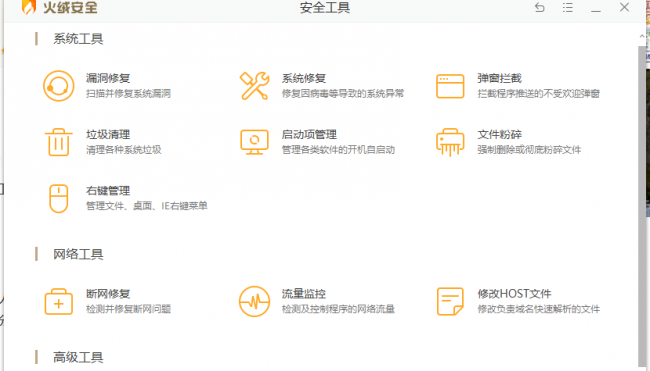Select the 启动项管理 title text
The image size is (650, 371).
(309, 134)
